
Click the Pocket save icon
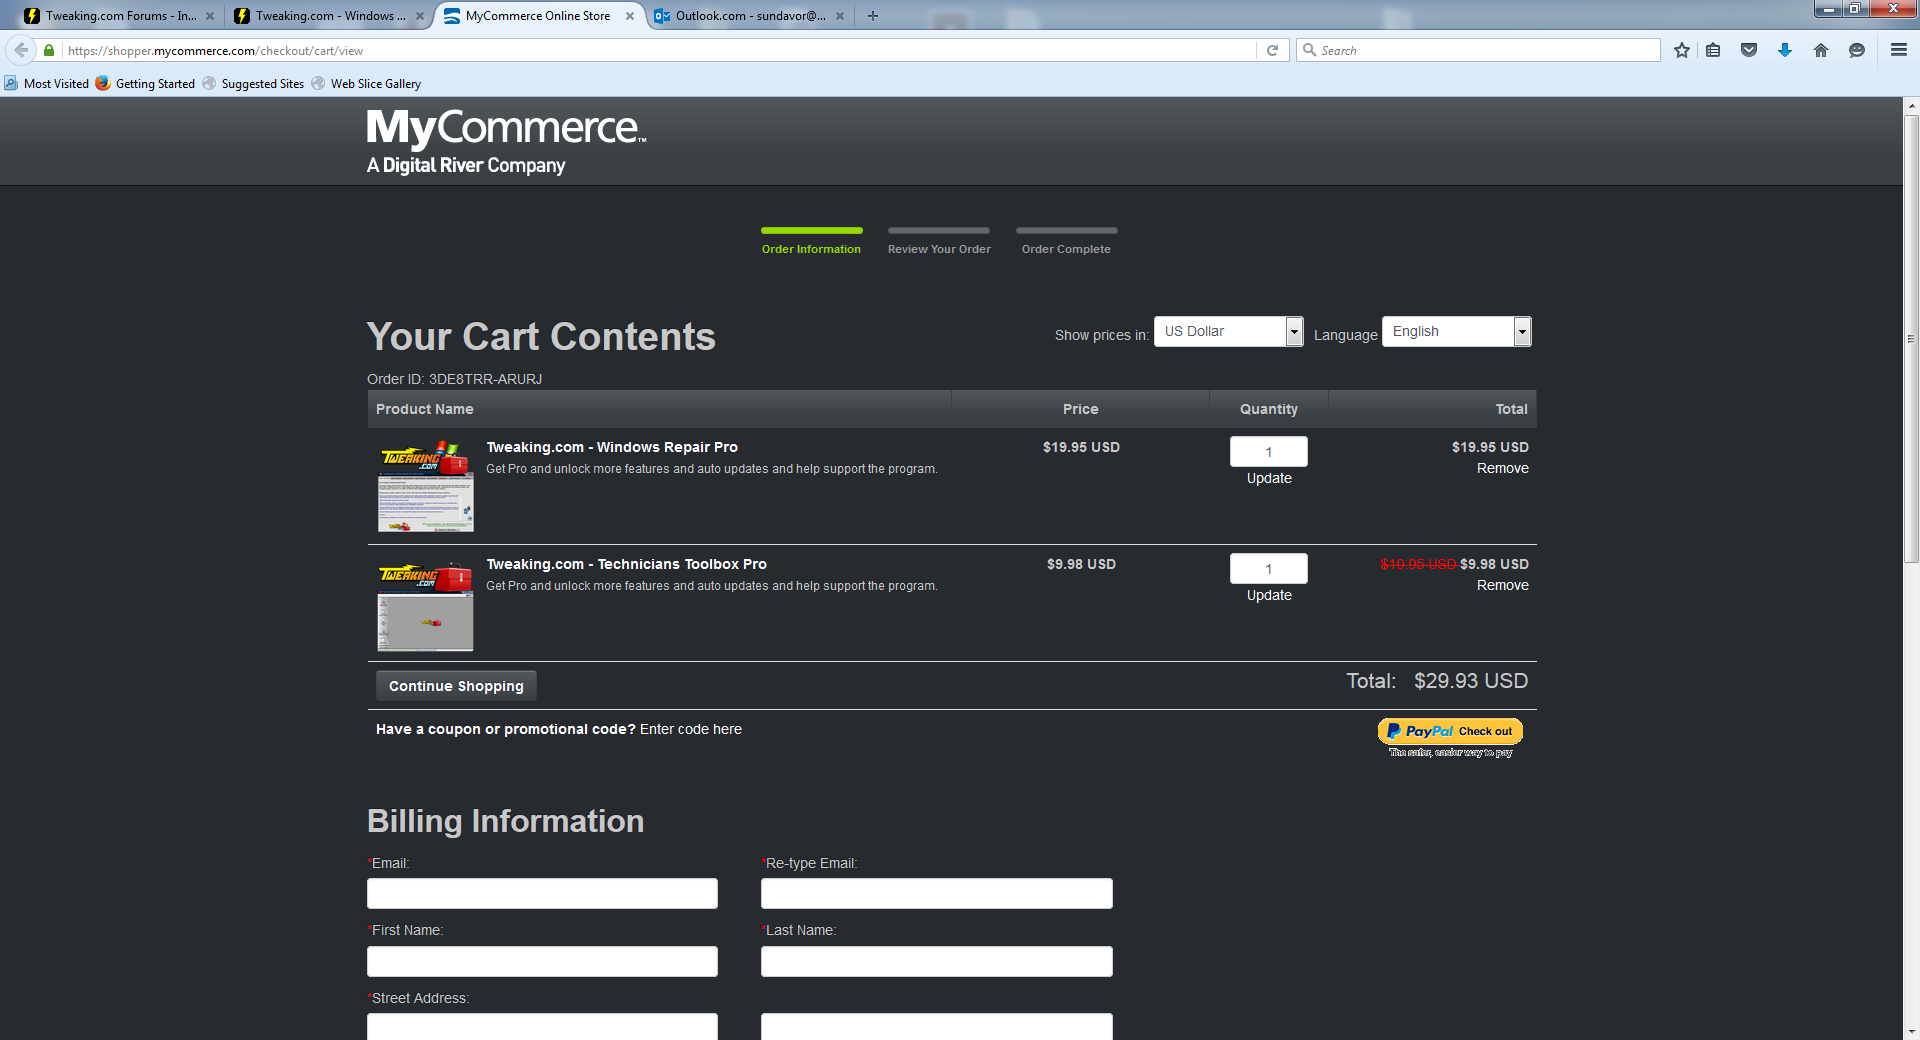(1749, 50)
